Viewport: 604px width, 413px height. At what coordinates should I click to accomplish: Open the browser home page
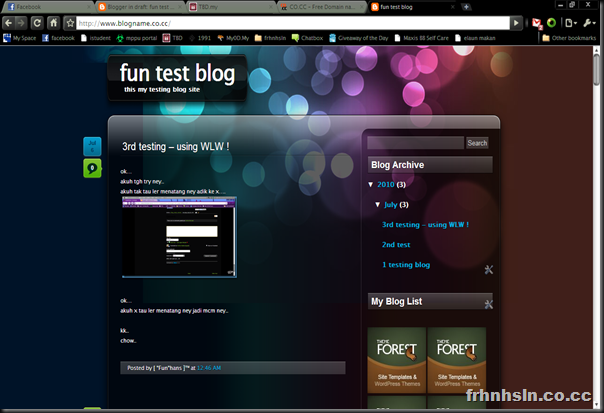click(53, 23)
